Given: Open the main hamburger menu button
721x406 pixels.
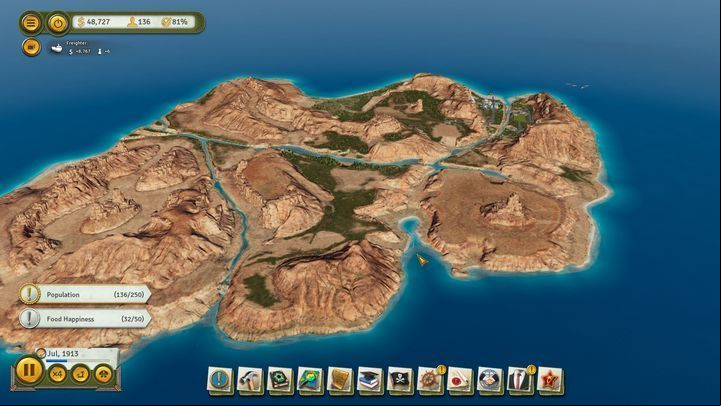Looking at the screenshot, I should coord(31,23).
